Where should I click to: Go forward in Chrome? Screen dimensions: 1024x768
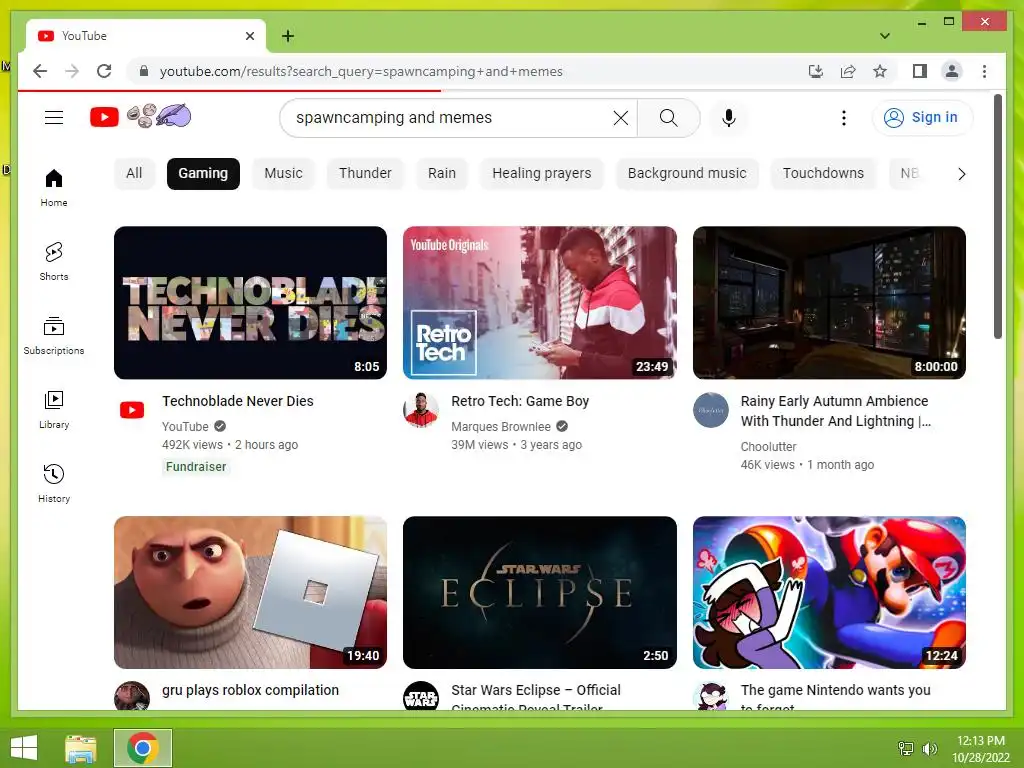click(x=72, y=71)
